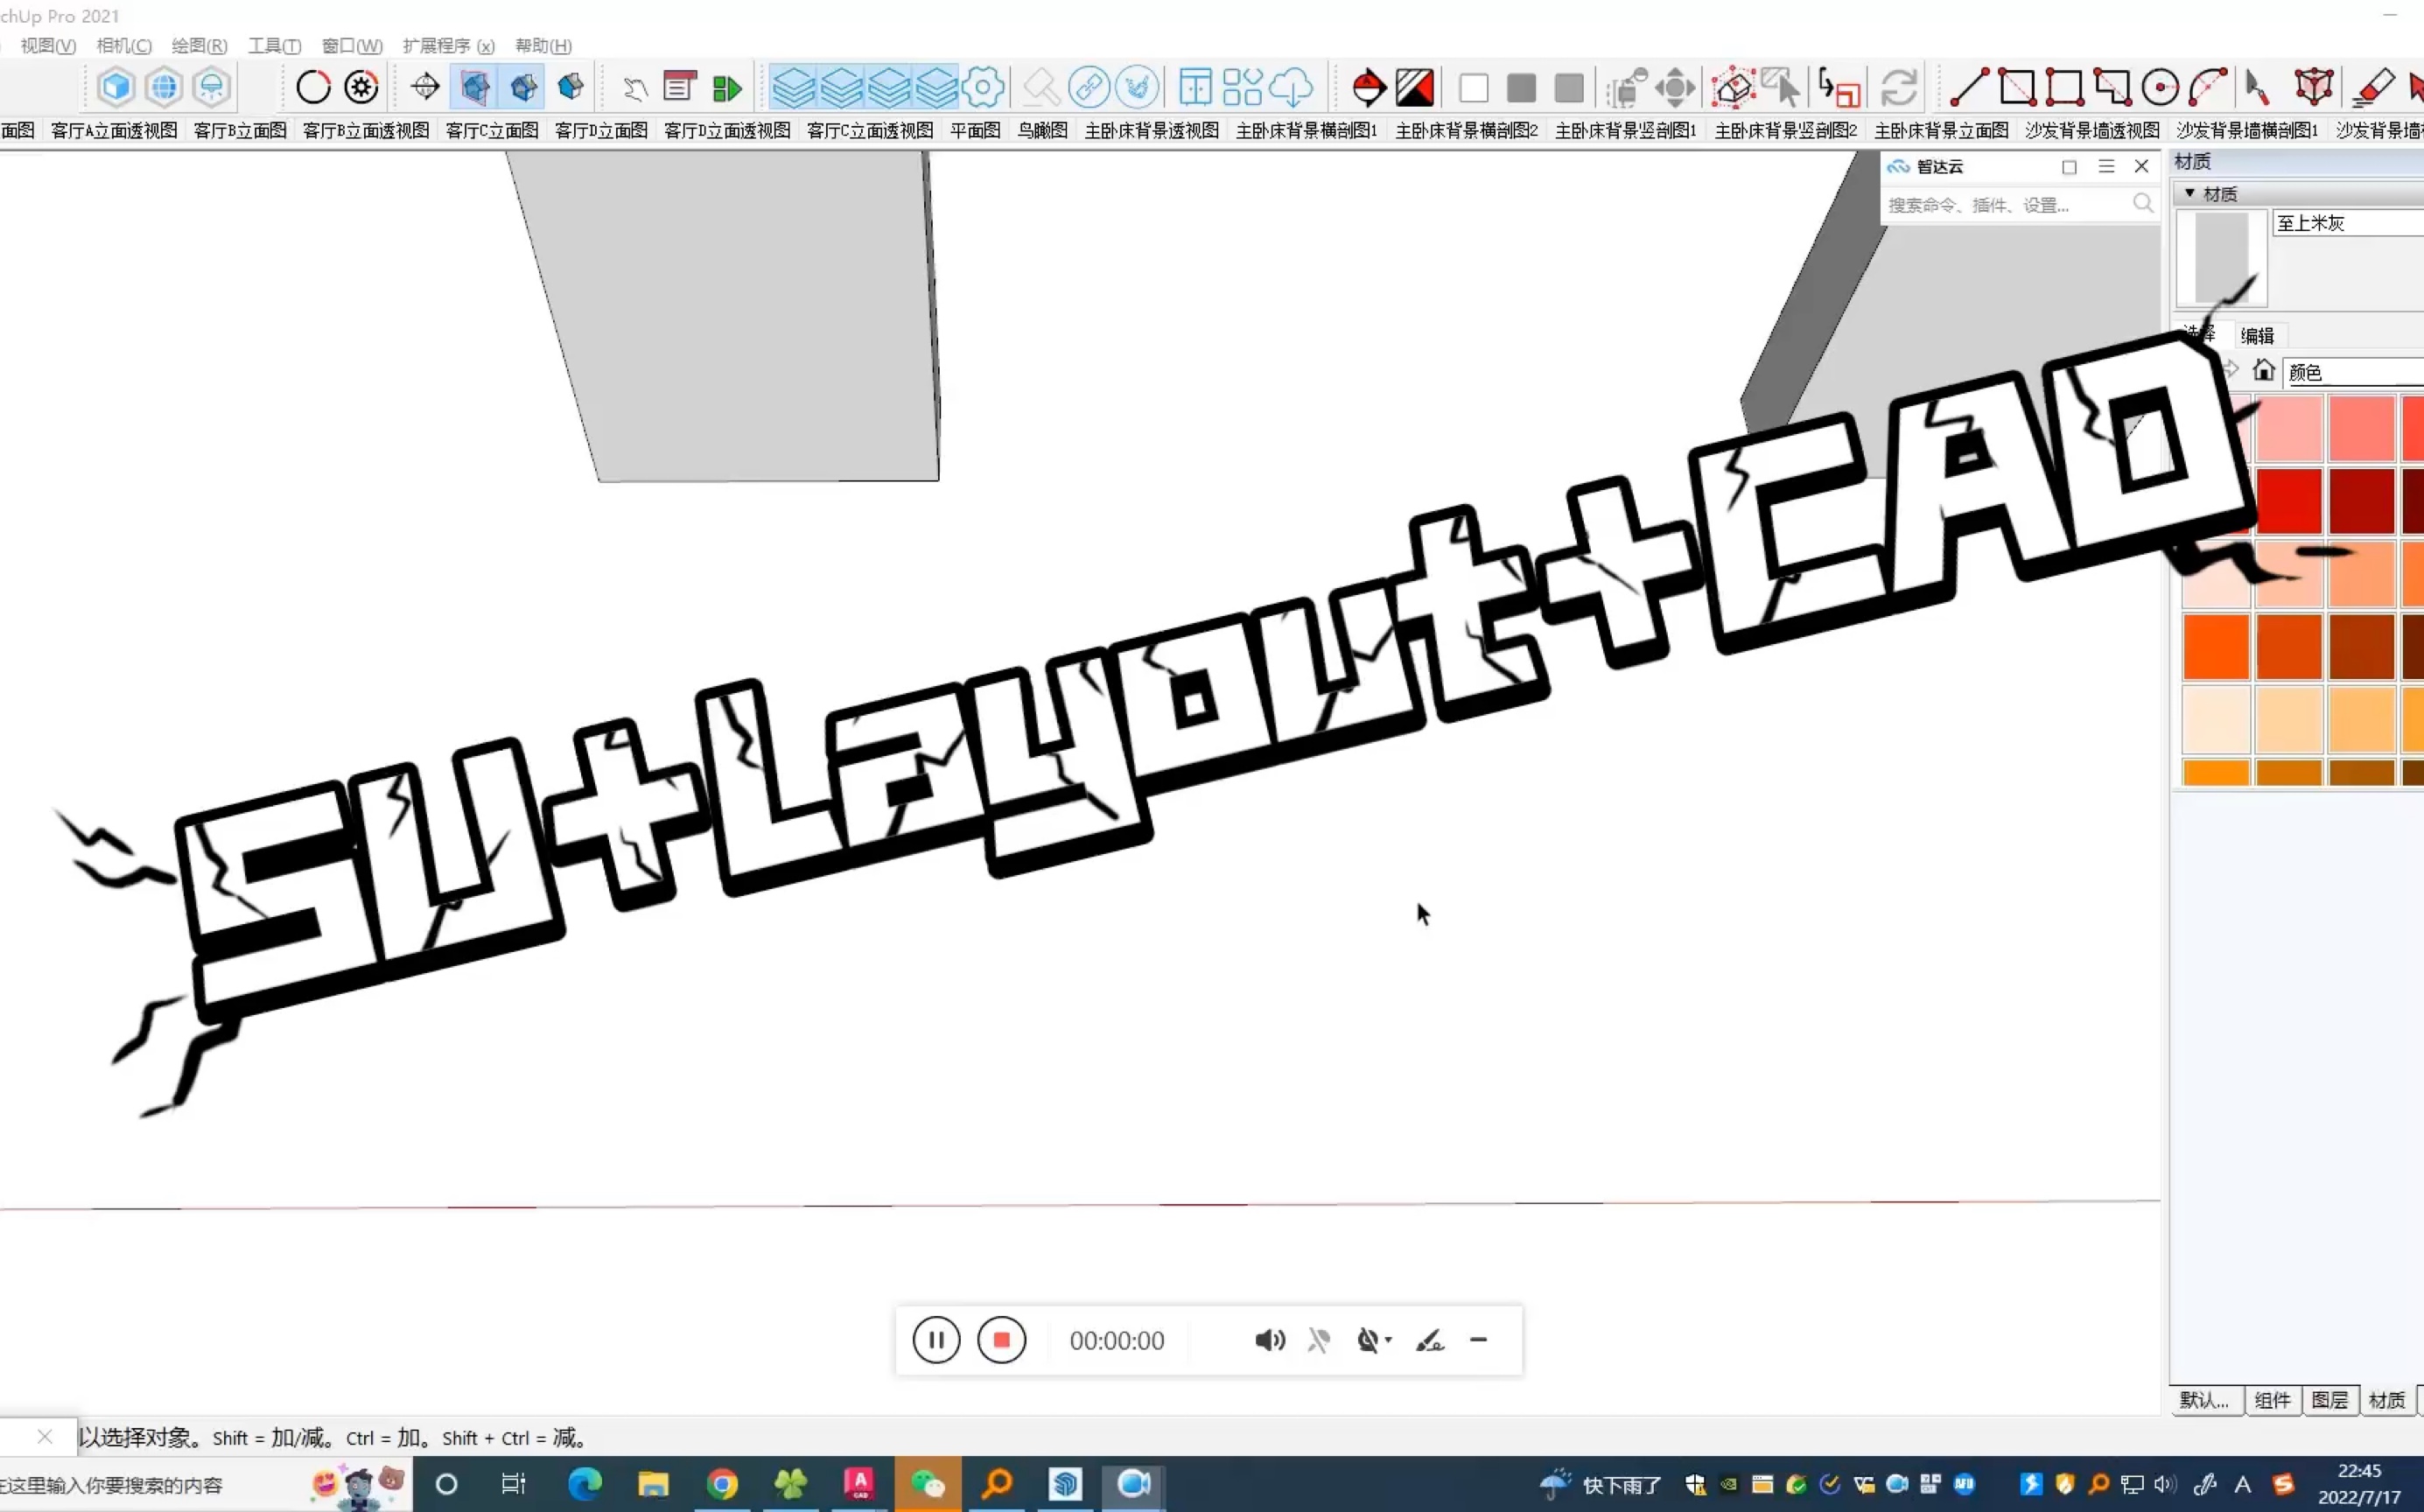
Task: Switch to the 编辑 materials tab
Action: [x=2257, y=336]
